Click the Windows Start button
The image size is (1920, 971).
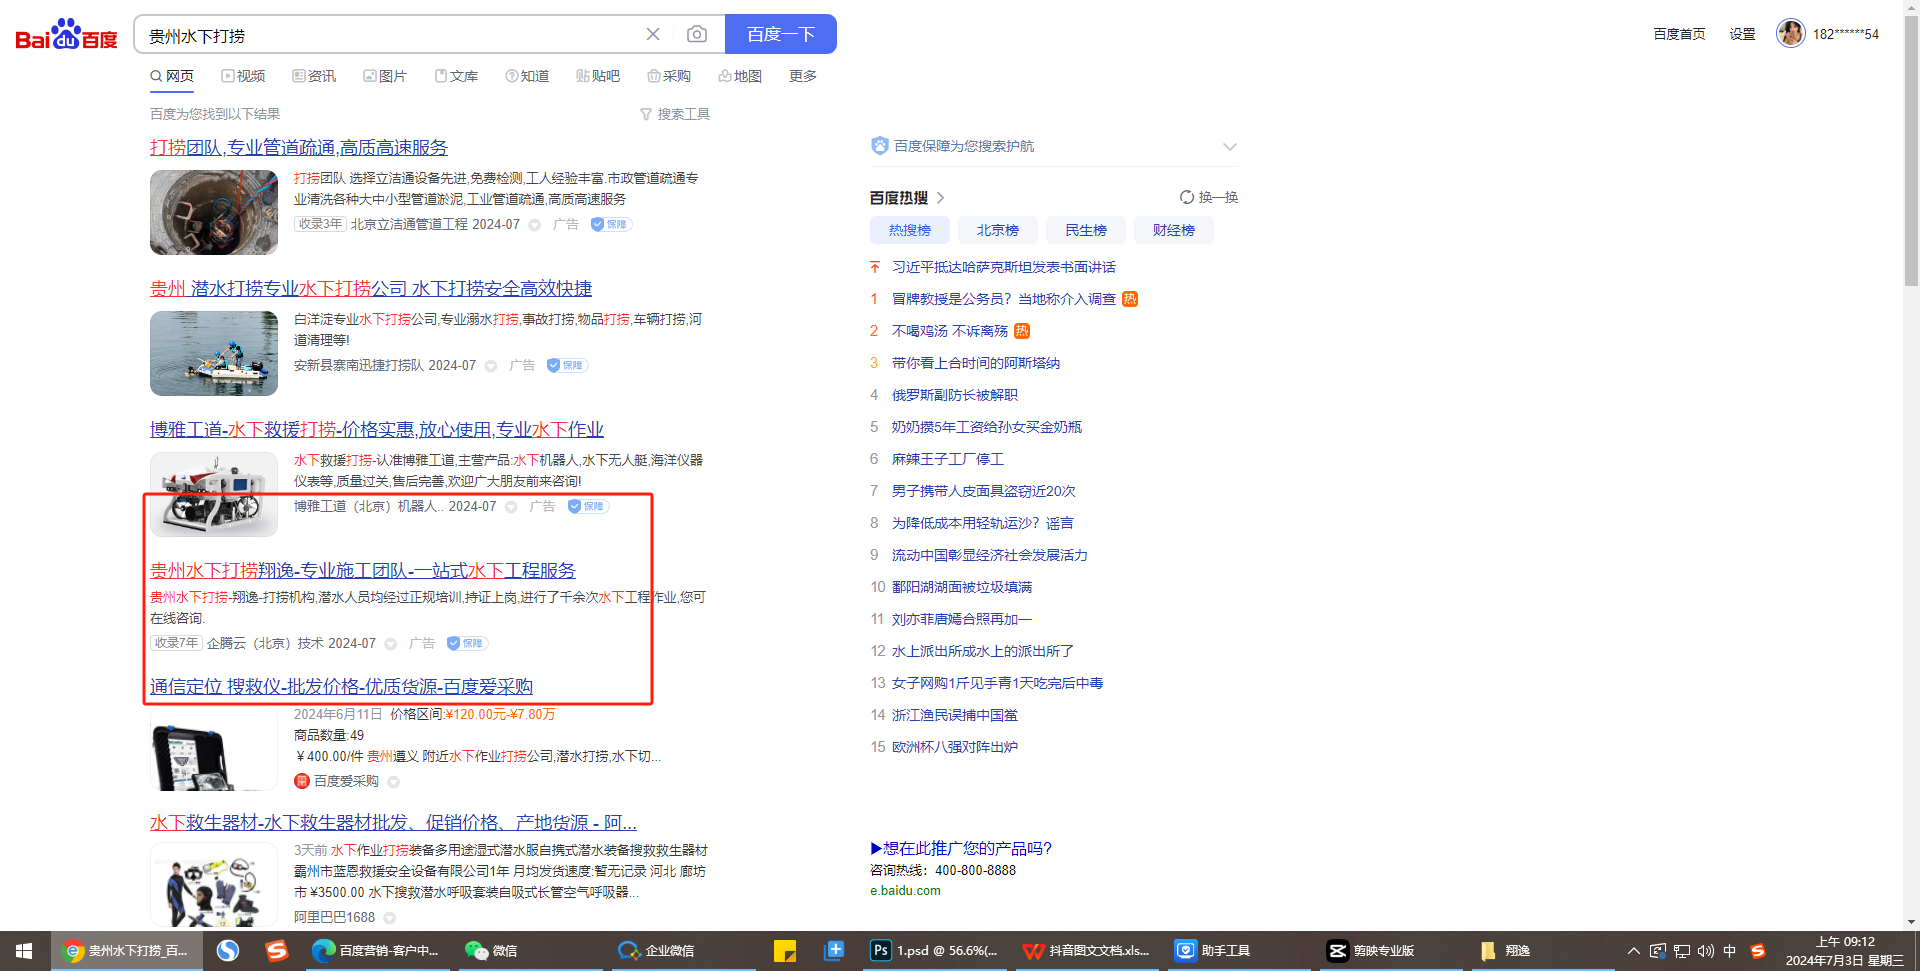[x=24, y=950]
